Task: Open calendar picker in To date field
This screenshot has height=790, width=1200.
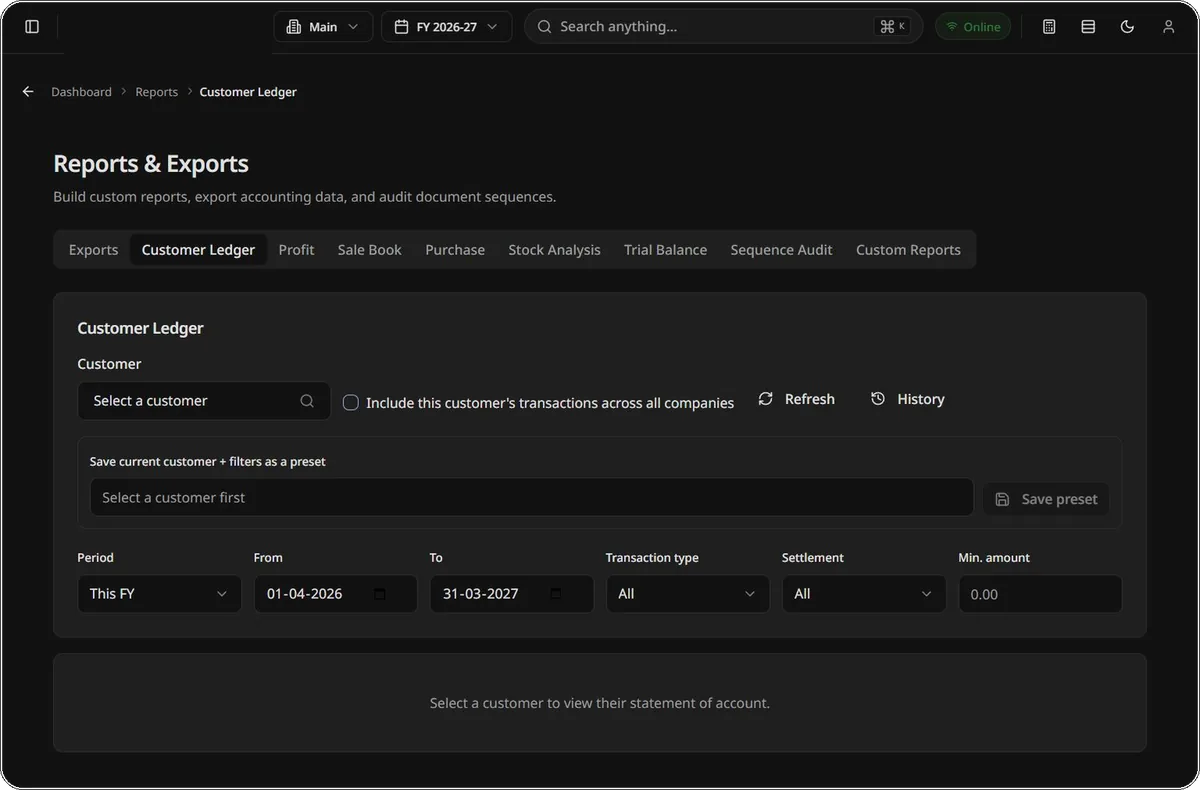Action: (x=556, y=594)
